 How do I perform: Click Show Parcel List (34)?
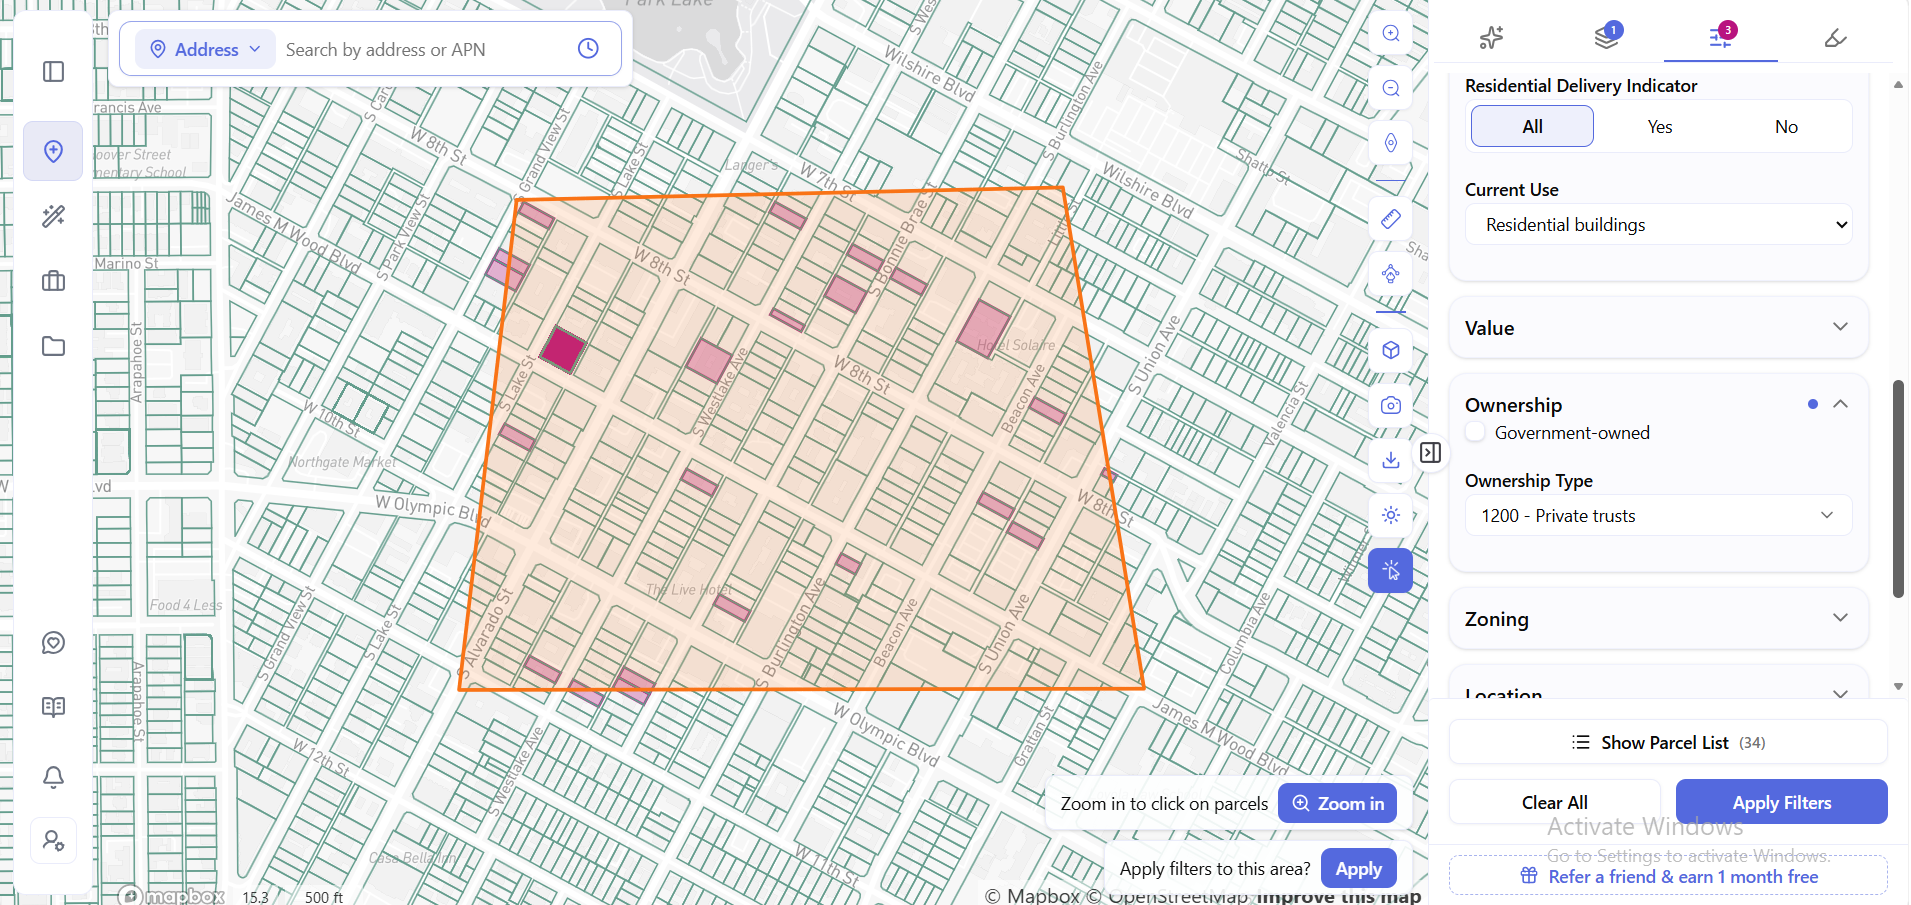1668,742
